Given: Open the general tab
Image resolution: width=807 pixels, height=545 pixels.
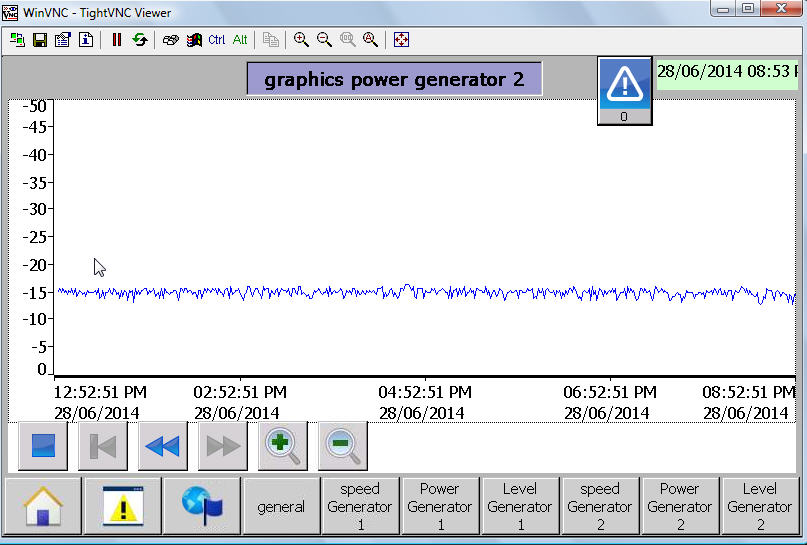Looking at the screenshot, I should pos(281,506).
